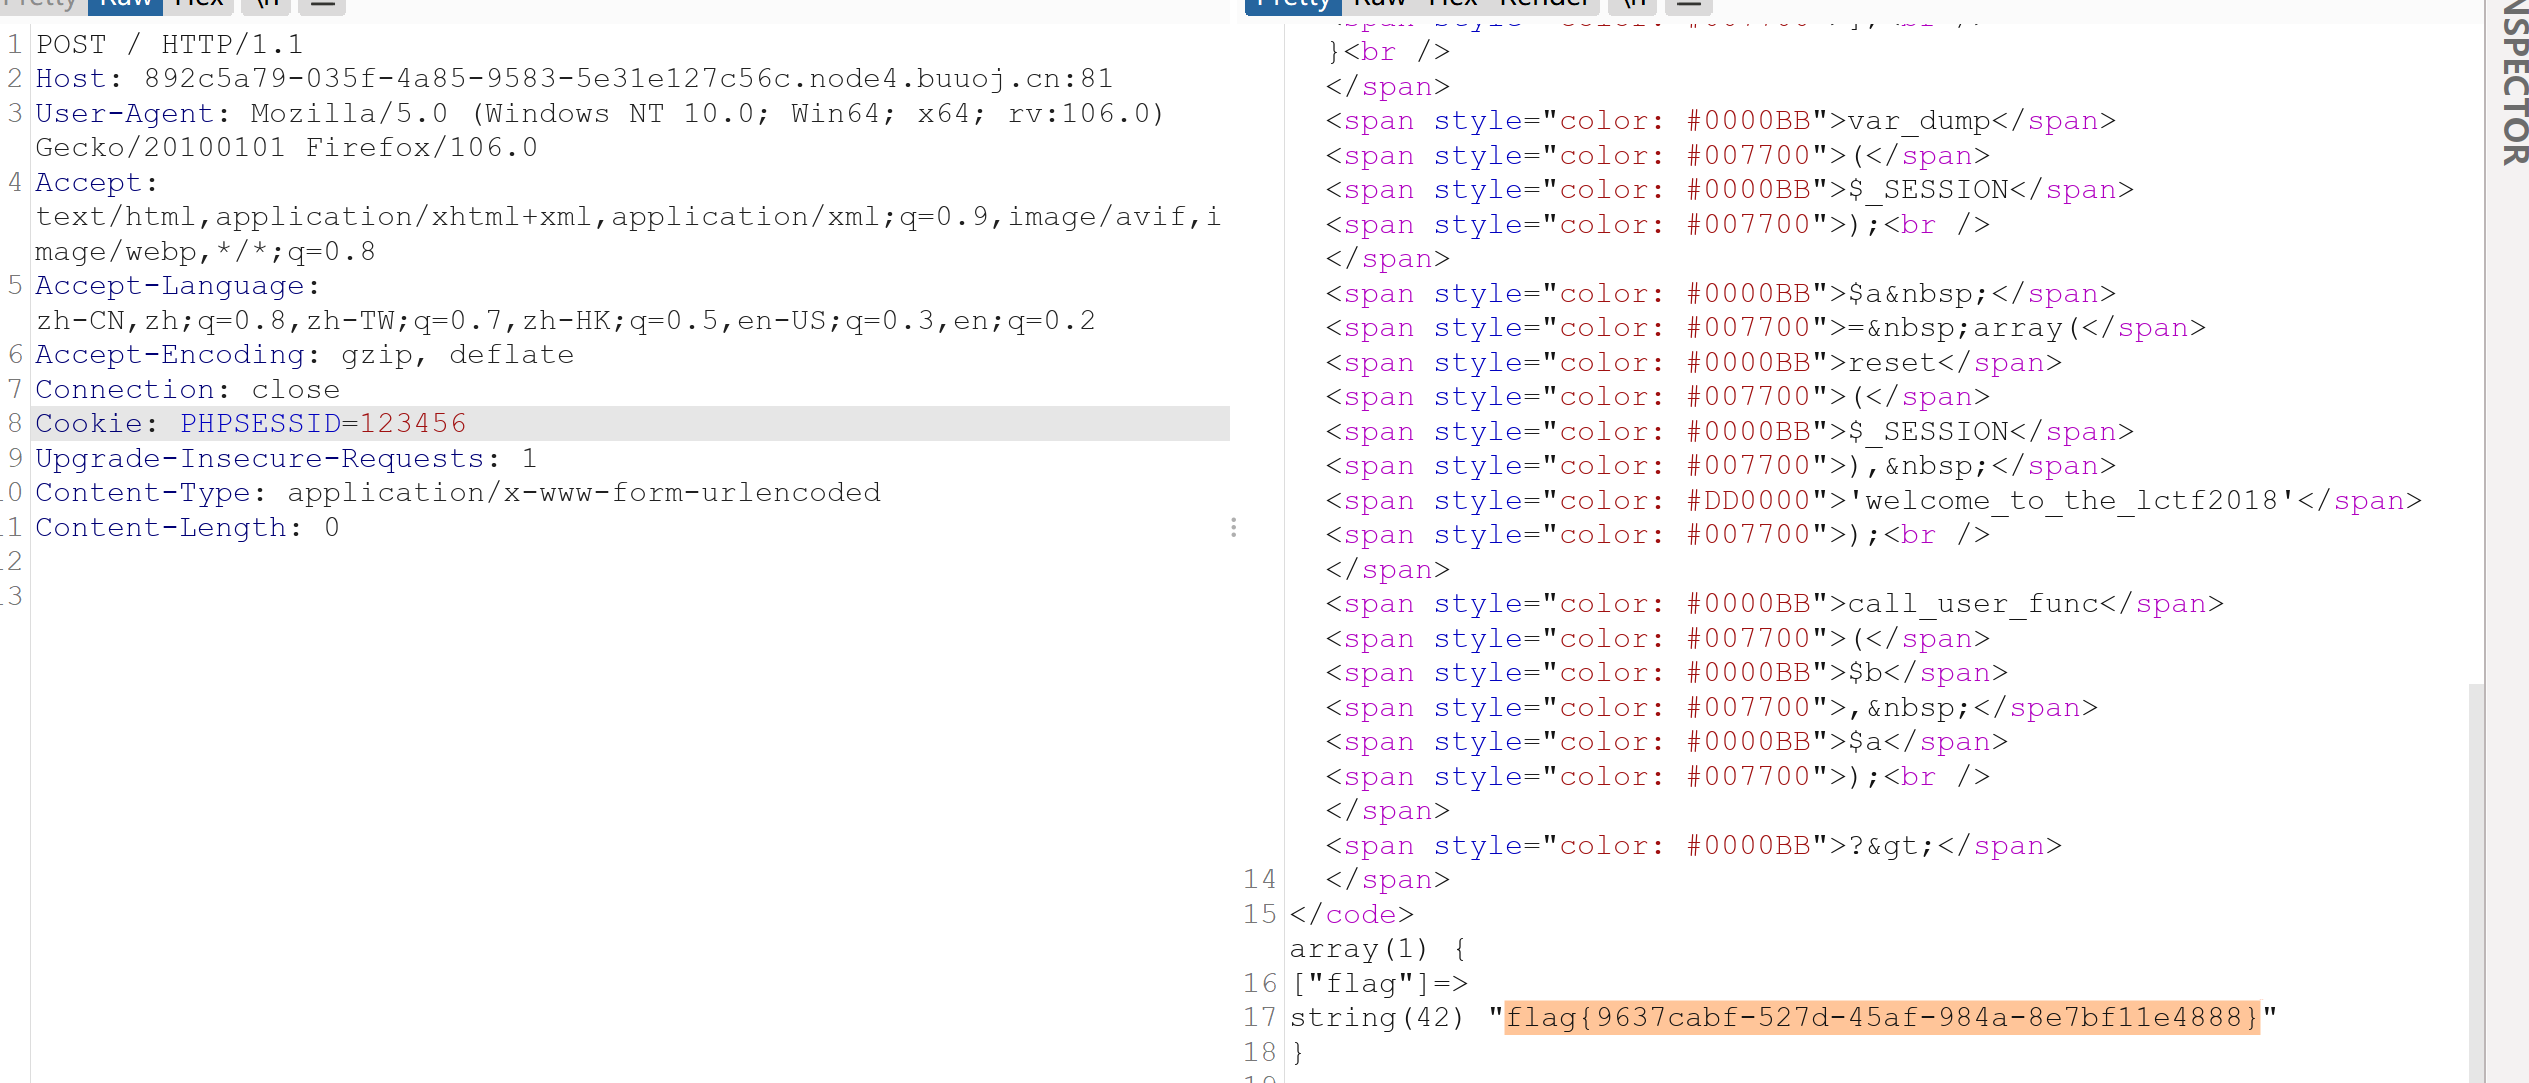This screenshot has width=2529, height=1083.
Task: Click the ["flag"]=> array key line
Action: (1379, 984)
